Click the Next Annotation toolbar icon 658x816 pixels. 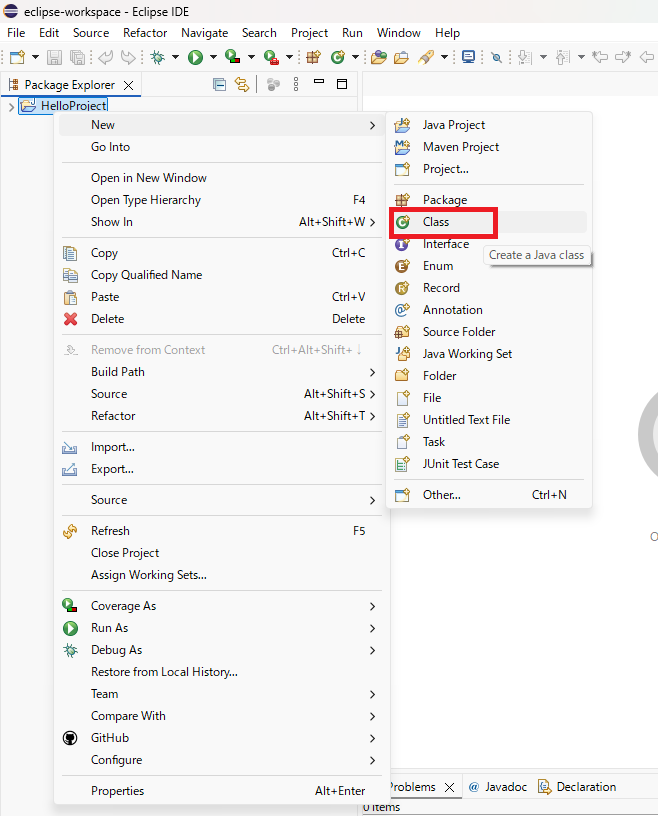(x=525, y=57)
